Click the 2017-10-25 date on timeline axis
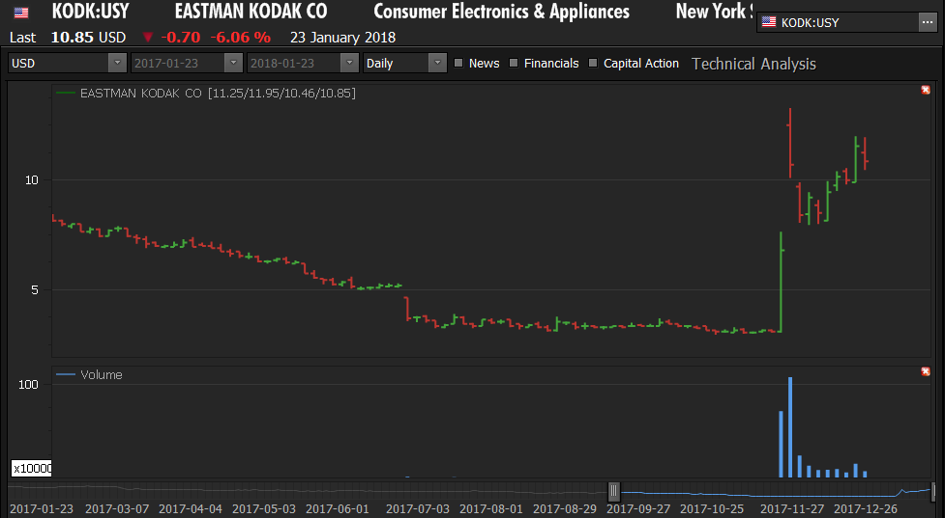This screenshot has height=518, width=945. click(x=712, y=509)
